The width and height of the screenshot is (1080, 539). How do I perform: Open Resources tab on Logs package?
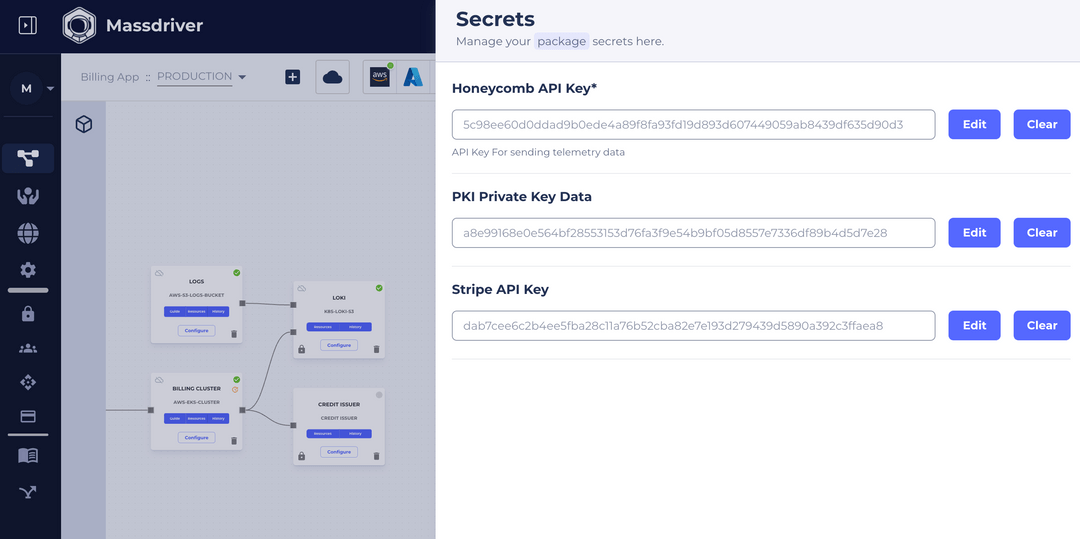click(x=197, y=312)
